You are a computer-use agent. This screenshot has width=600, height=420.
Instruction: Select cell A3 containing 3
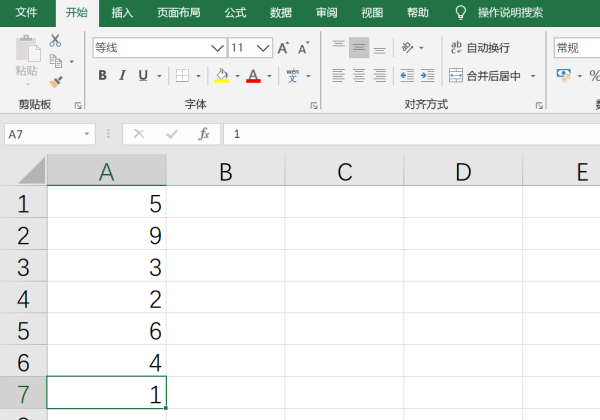coord(107,266)
